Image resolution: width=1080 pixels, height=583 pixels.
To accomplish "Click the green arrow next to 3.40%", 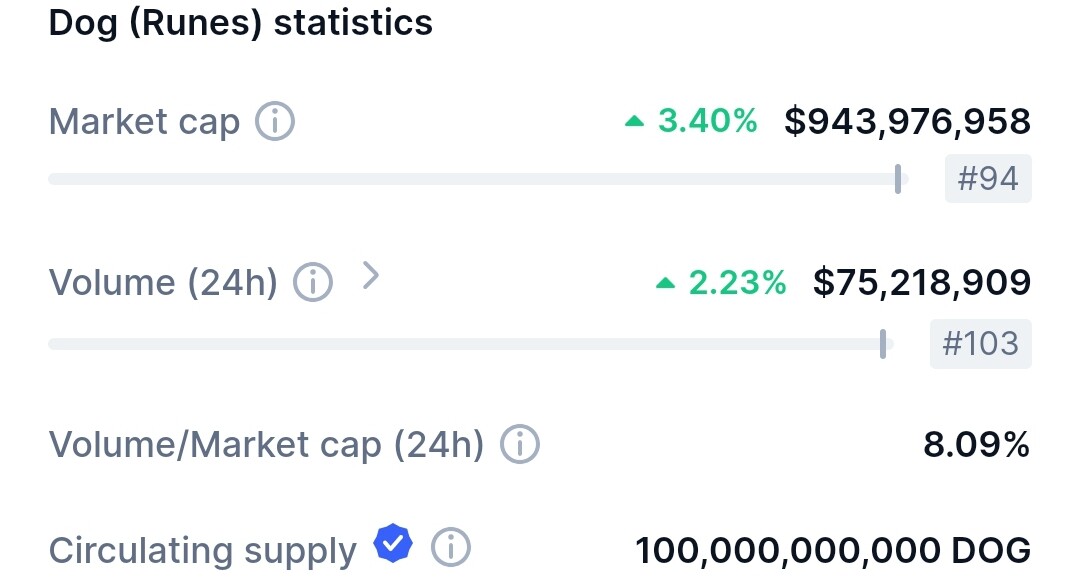I will 634,122.
